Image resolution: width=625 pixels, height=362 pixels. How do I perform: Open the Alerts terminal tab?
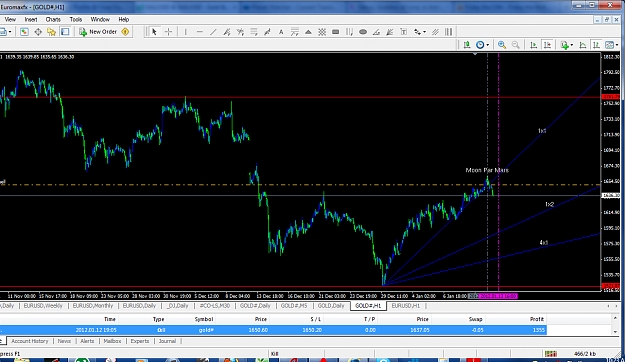tap(87, 341)
